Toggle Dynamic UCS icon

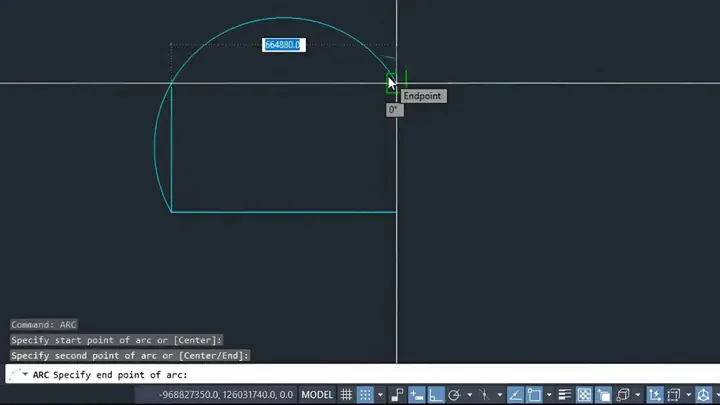point(655,394)
